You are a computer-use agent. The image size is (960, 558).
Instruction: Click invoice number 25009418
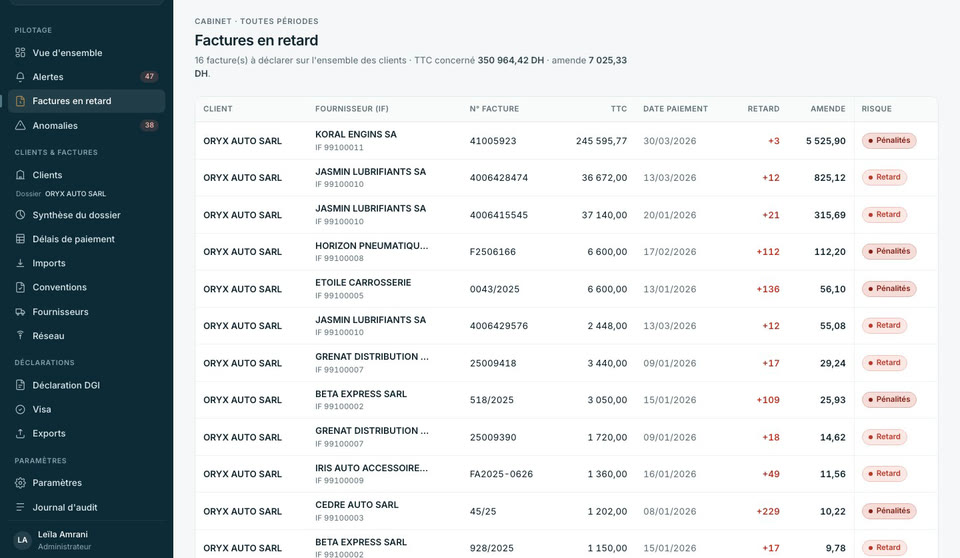coord(493,363)
